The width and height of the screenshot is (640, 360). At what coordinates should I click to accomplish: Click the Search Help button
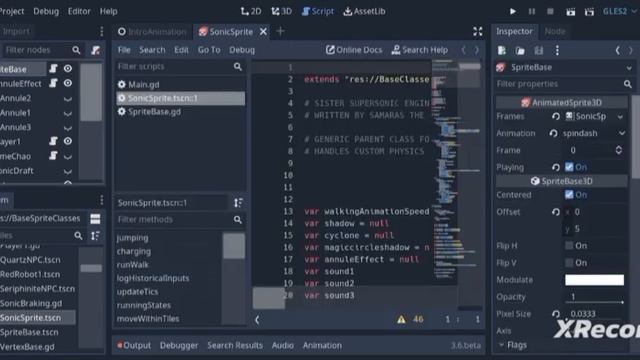420,50
